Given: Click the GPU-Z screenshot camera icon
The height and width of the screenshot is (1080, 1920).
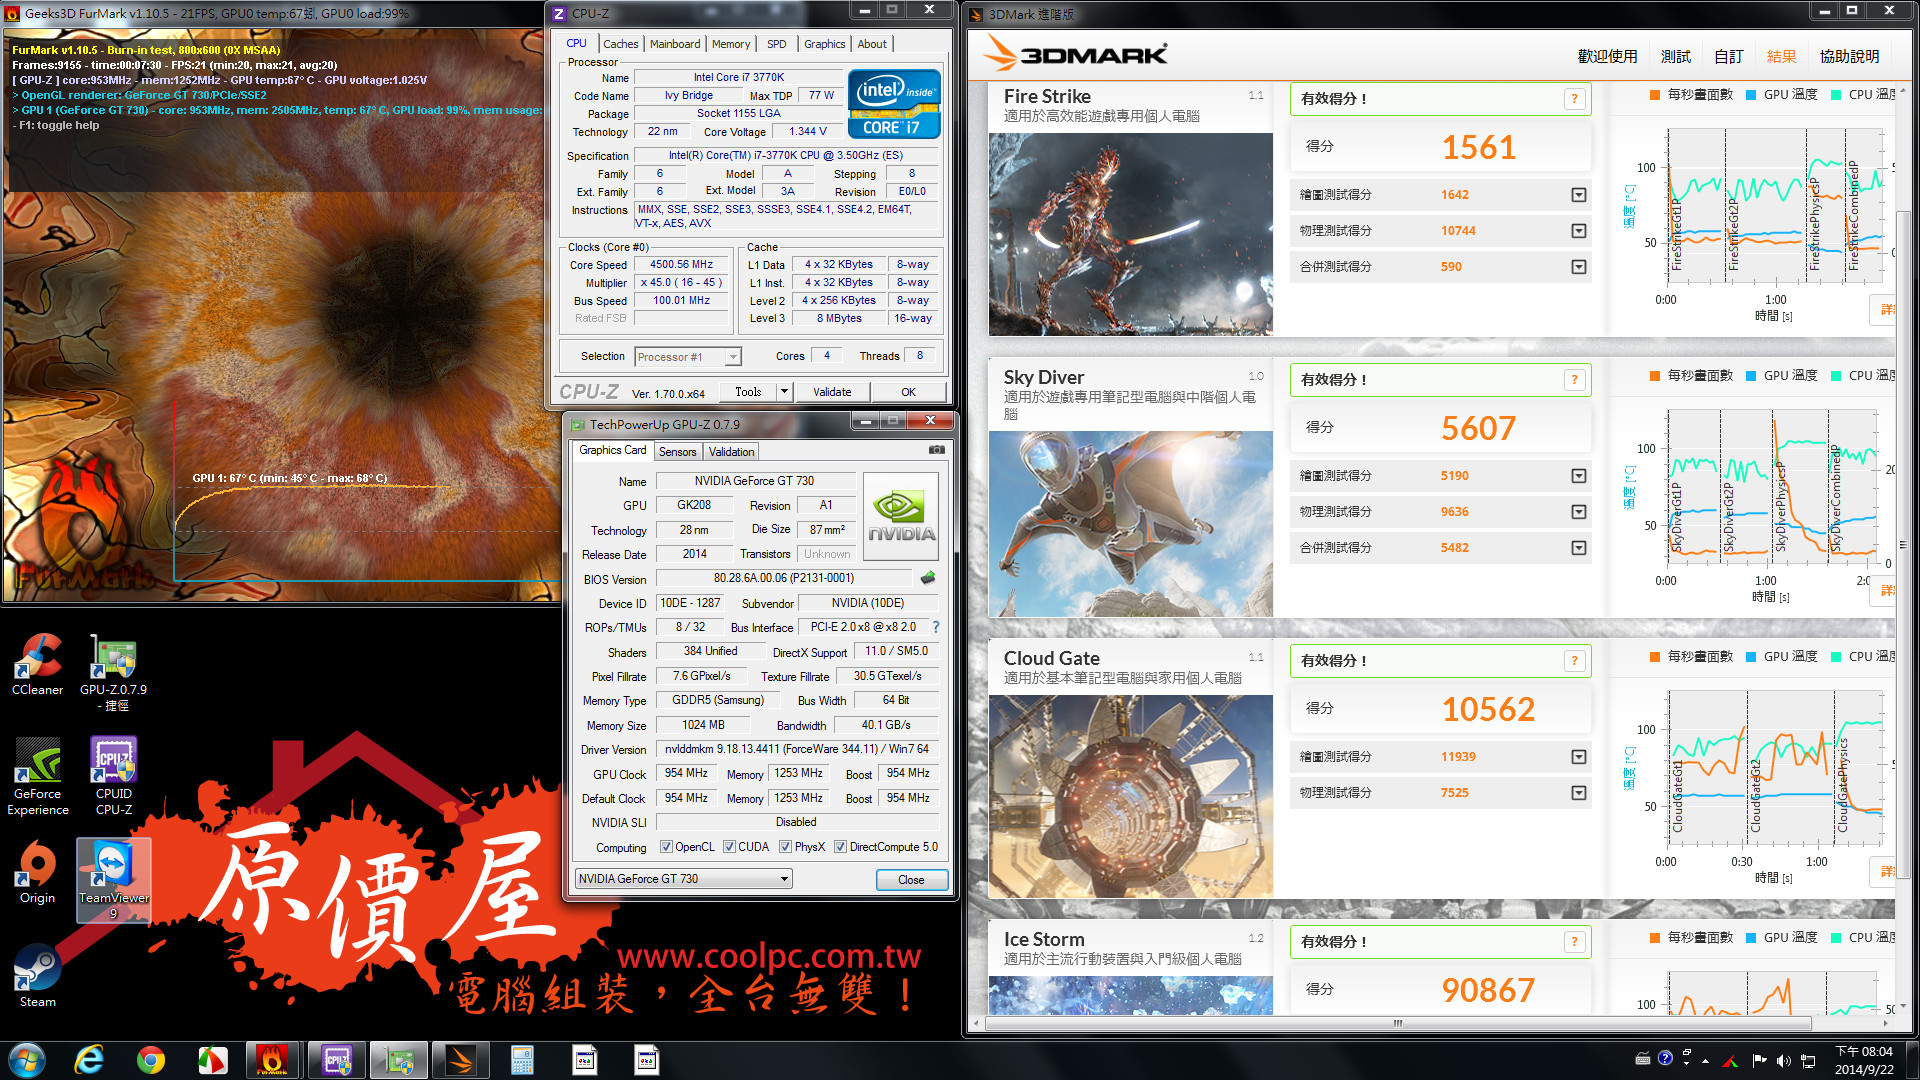Looking at the screenshot, I should pos(936,450).
